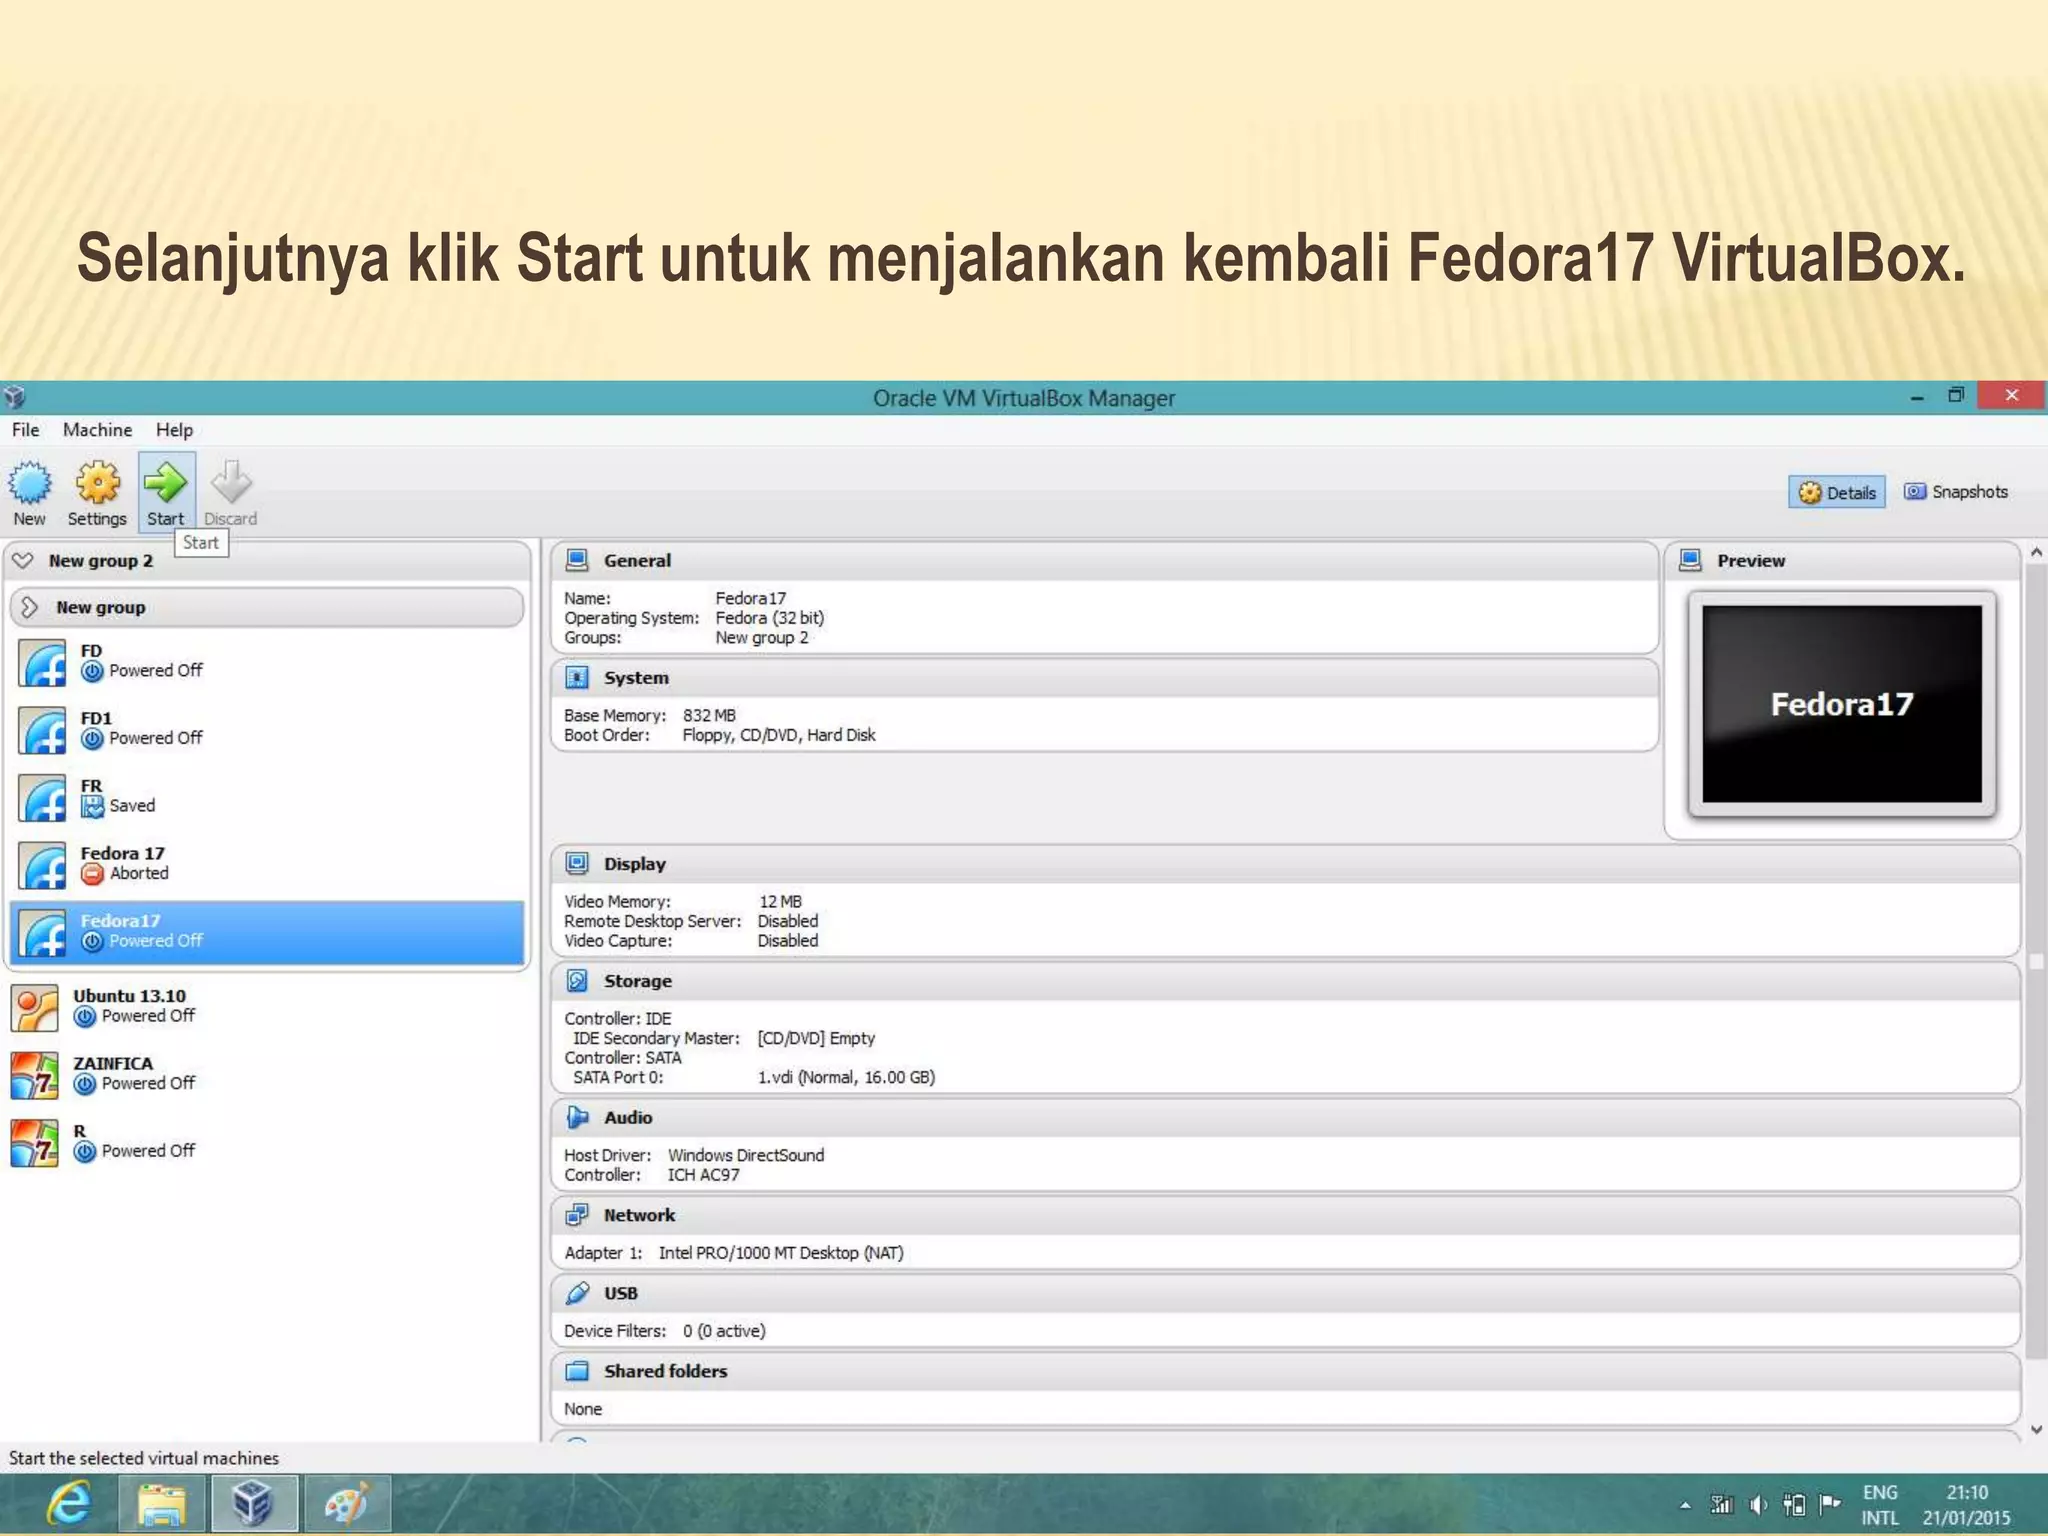The width and height of the screenshot is (2048, 1536).
Task: Click "Floppy, CD/DVD, Hard Disk" boot order value
Action: [x=779, y=735]
